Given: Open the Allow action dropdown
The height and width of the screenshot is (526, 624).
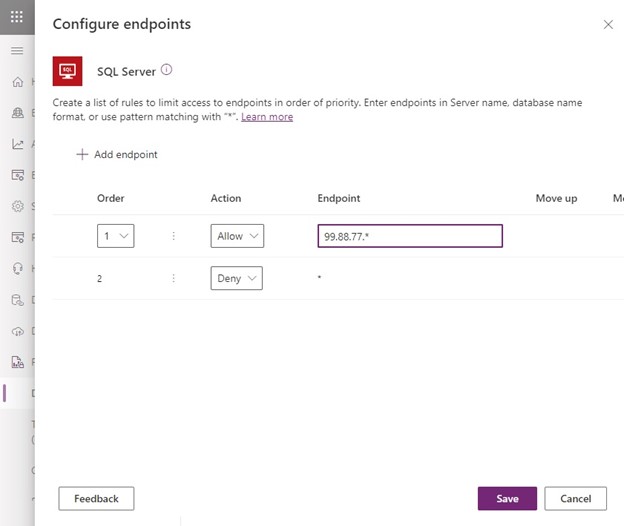Looking at the screenshot, I should pos(237,236).
